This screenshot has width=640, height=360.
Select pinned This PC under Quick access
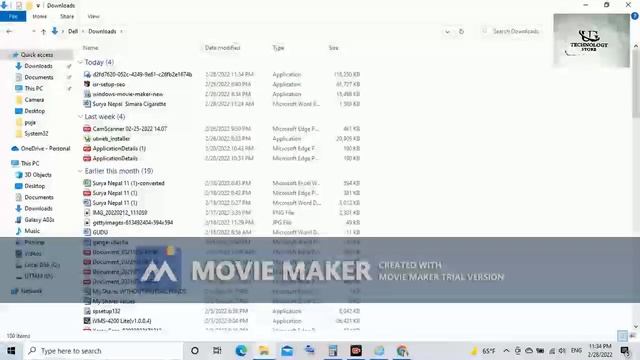(x=33, y=88)
